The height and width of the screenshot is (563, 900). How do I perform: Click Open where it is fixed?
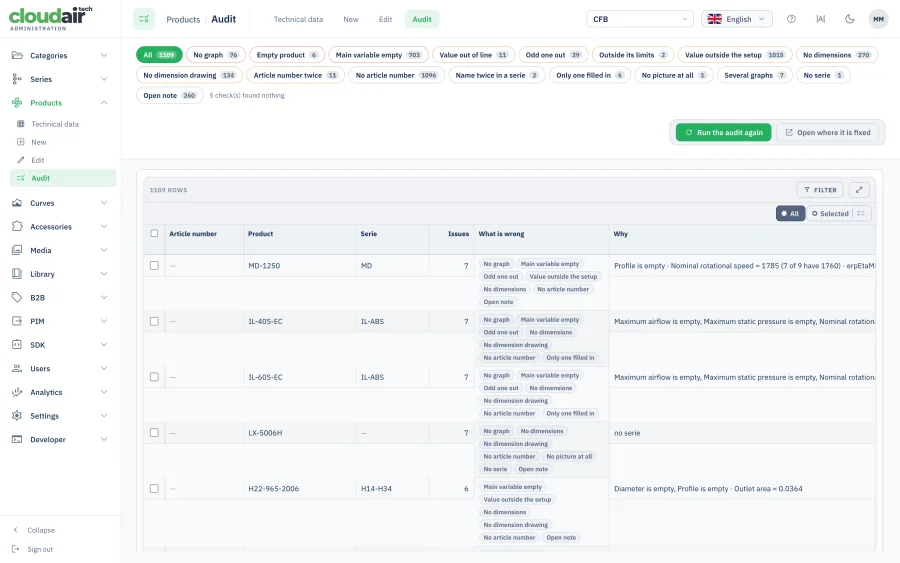point(828,133)
